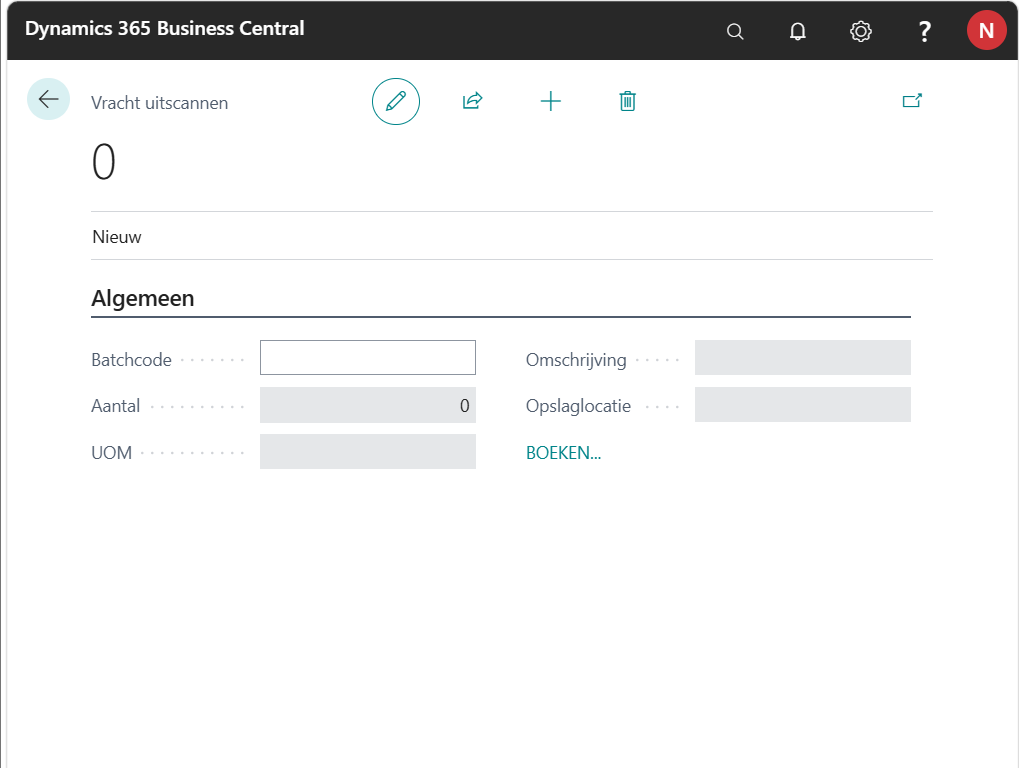Click the pencil edit icon
1019x768 pixels.
(x=396, y=101)
